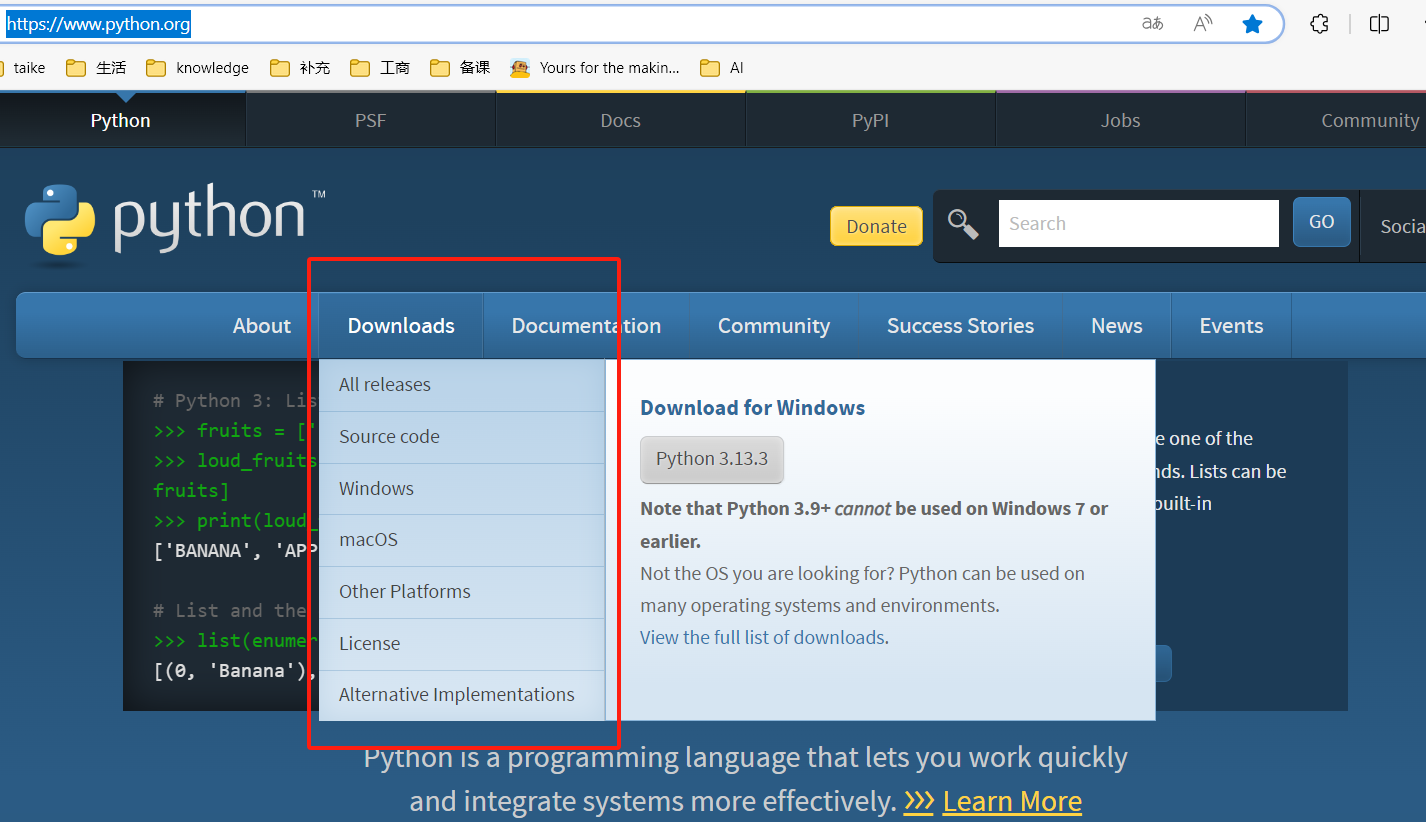
Task: Open browser Extensions puzzle icon
Action: tap(1320, 24)
